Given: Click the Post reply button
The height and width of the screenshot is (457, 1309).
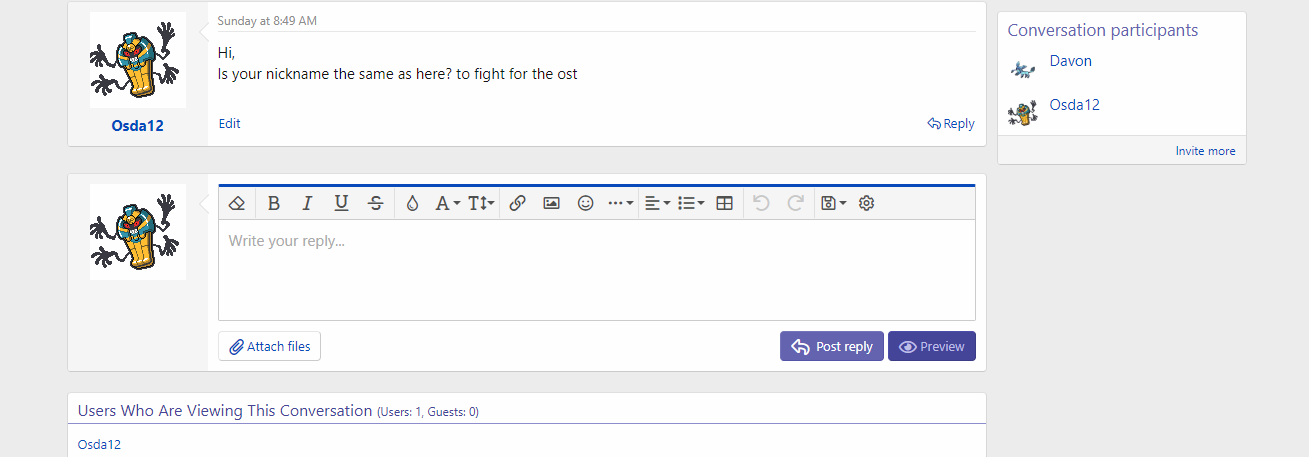Looking at the screenshot, I should coord(832,346).
